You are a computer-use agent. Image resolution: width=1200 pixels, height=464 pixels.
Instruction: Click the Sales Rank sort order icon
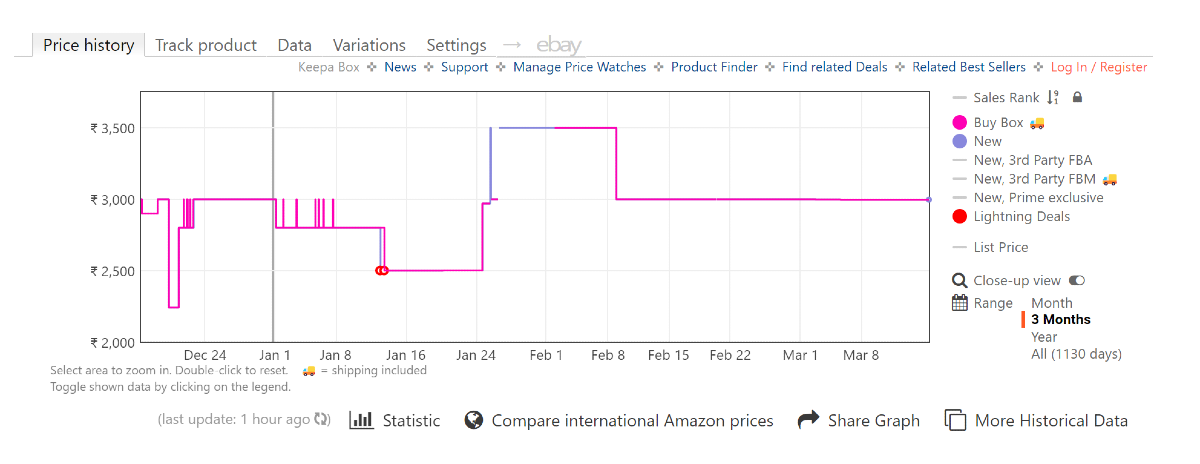(1052, 98)
